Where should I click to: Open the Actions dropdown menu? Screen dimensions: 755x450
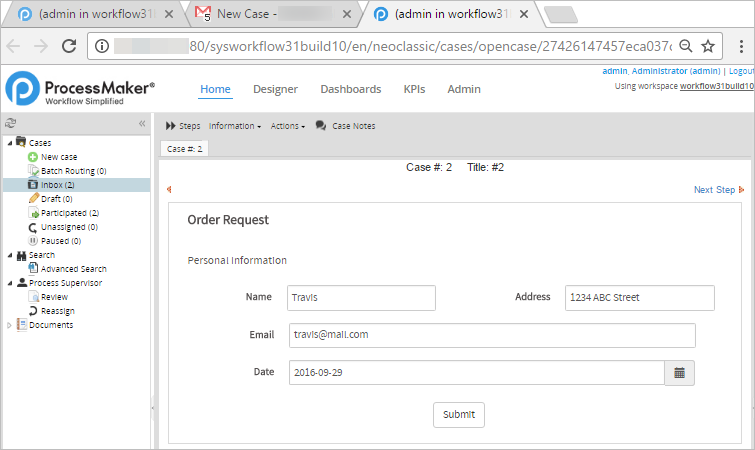pyautogui.click(x=287, y=126)
